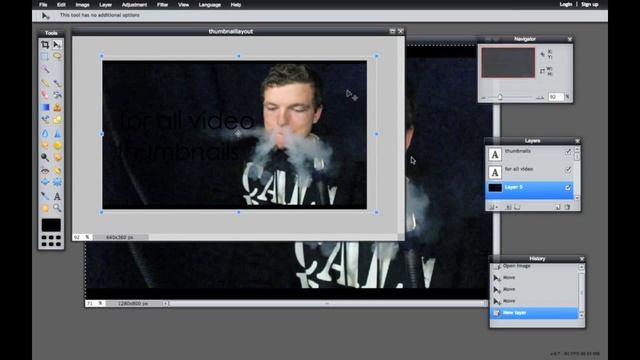
Task: Toggle layer settings icon in Layers panel
Action: tap(492, 207)
